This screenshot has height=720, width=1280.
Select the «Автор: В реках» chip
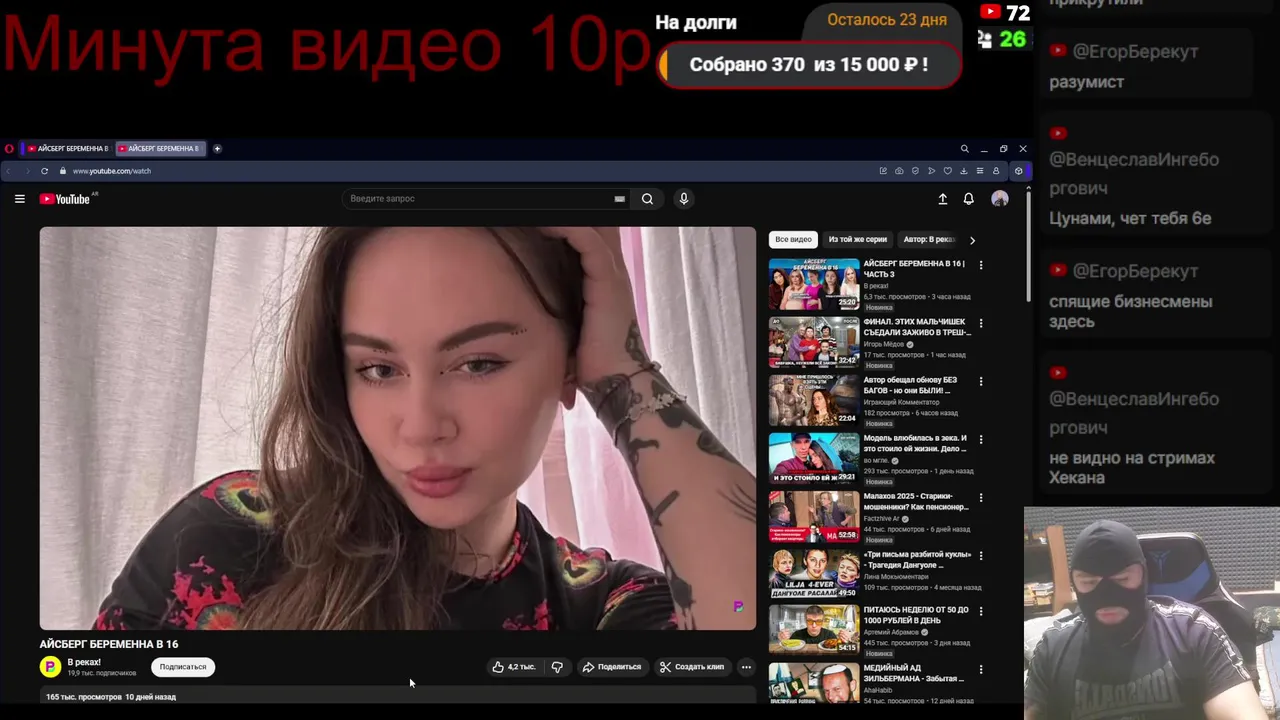(929, 240)
